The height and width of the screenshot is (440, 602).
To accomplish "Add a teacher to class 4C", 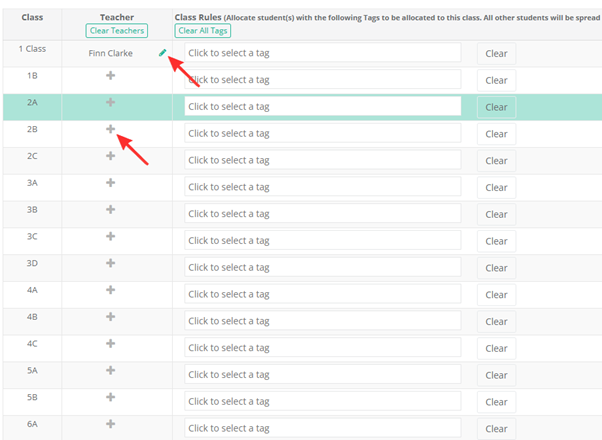I will point(111,343).
